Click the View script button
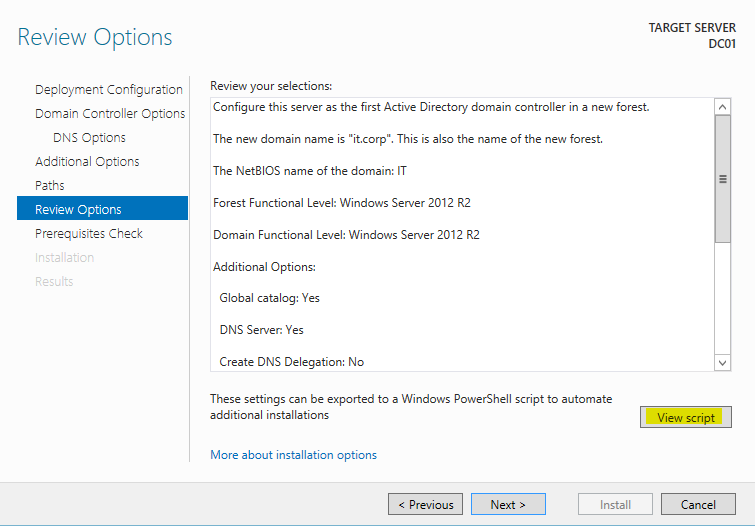 pyautogui.click(x=686, y=417)
